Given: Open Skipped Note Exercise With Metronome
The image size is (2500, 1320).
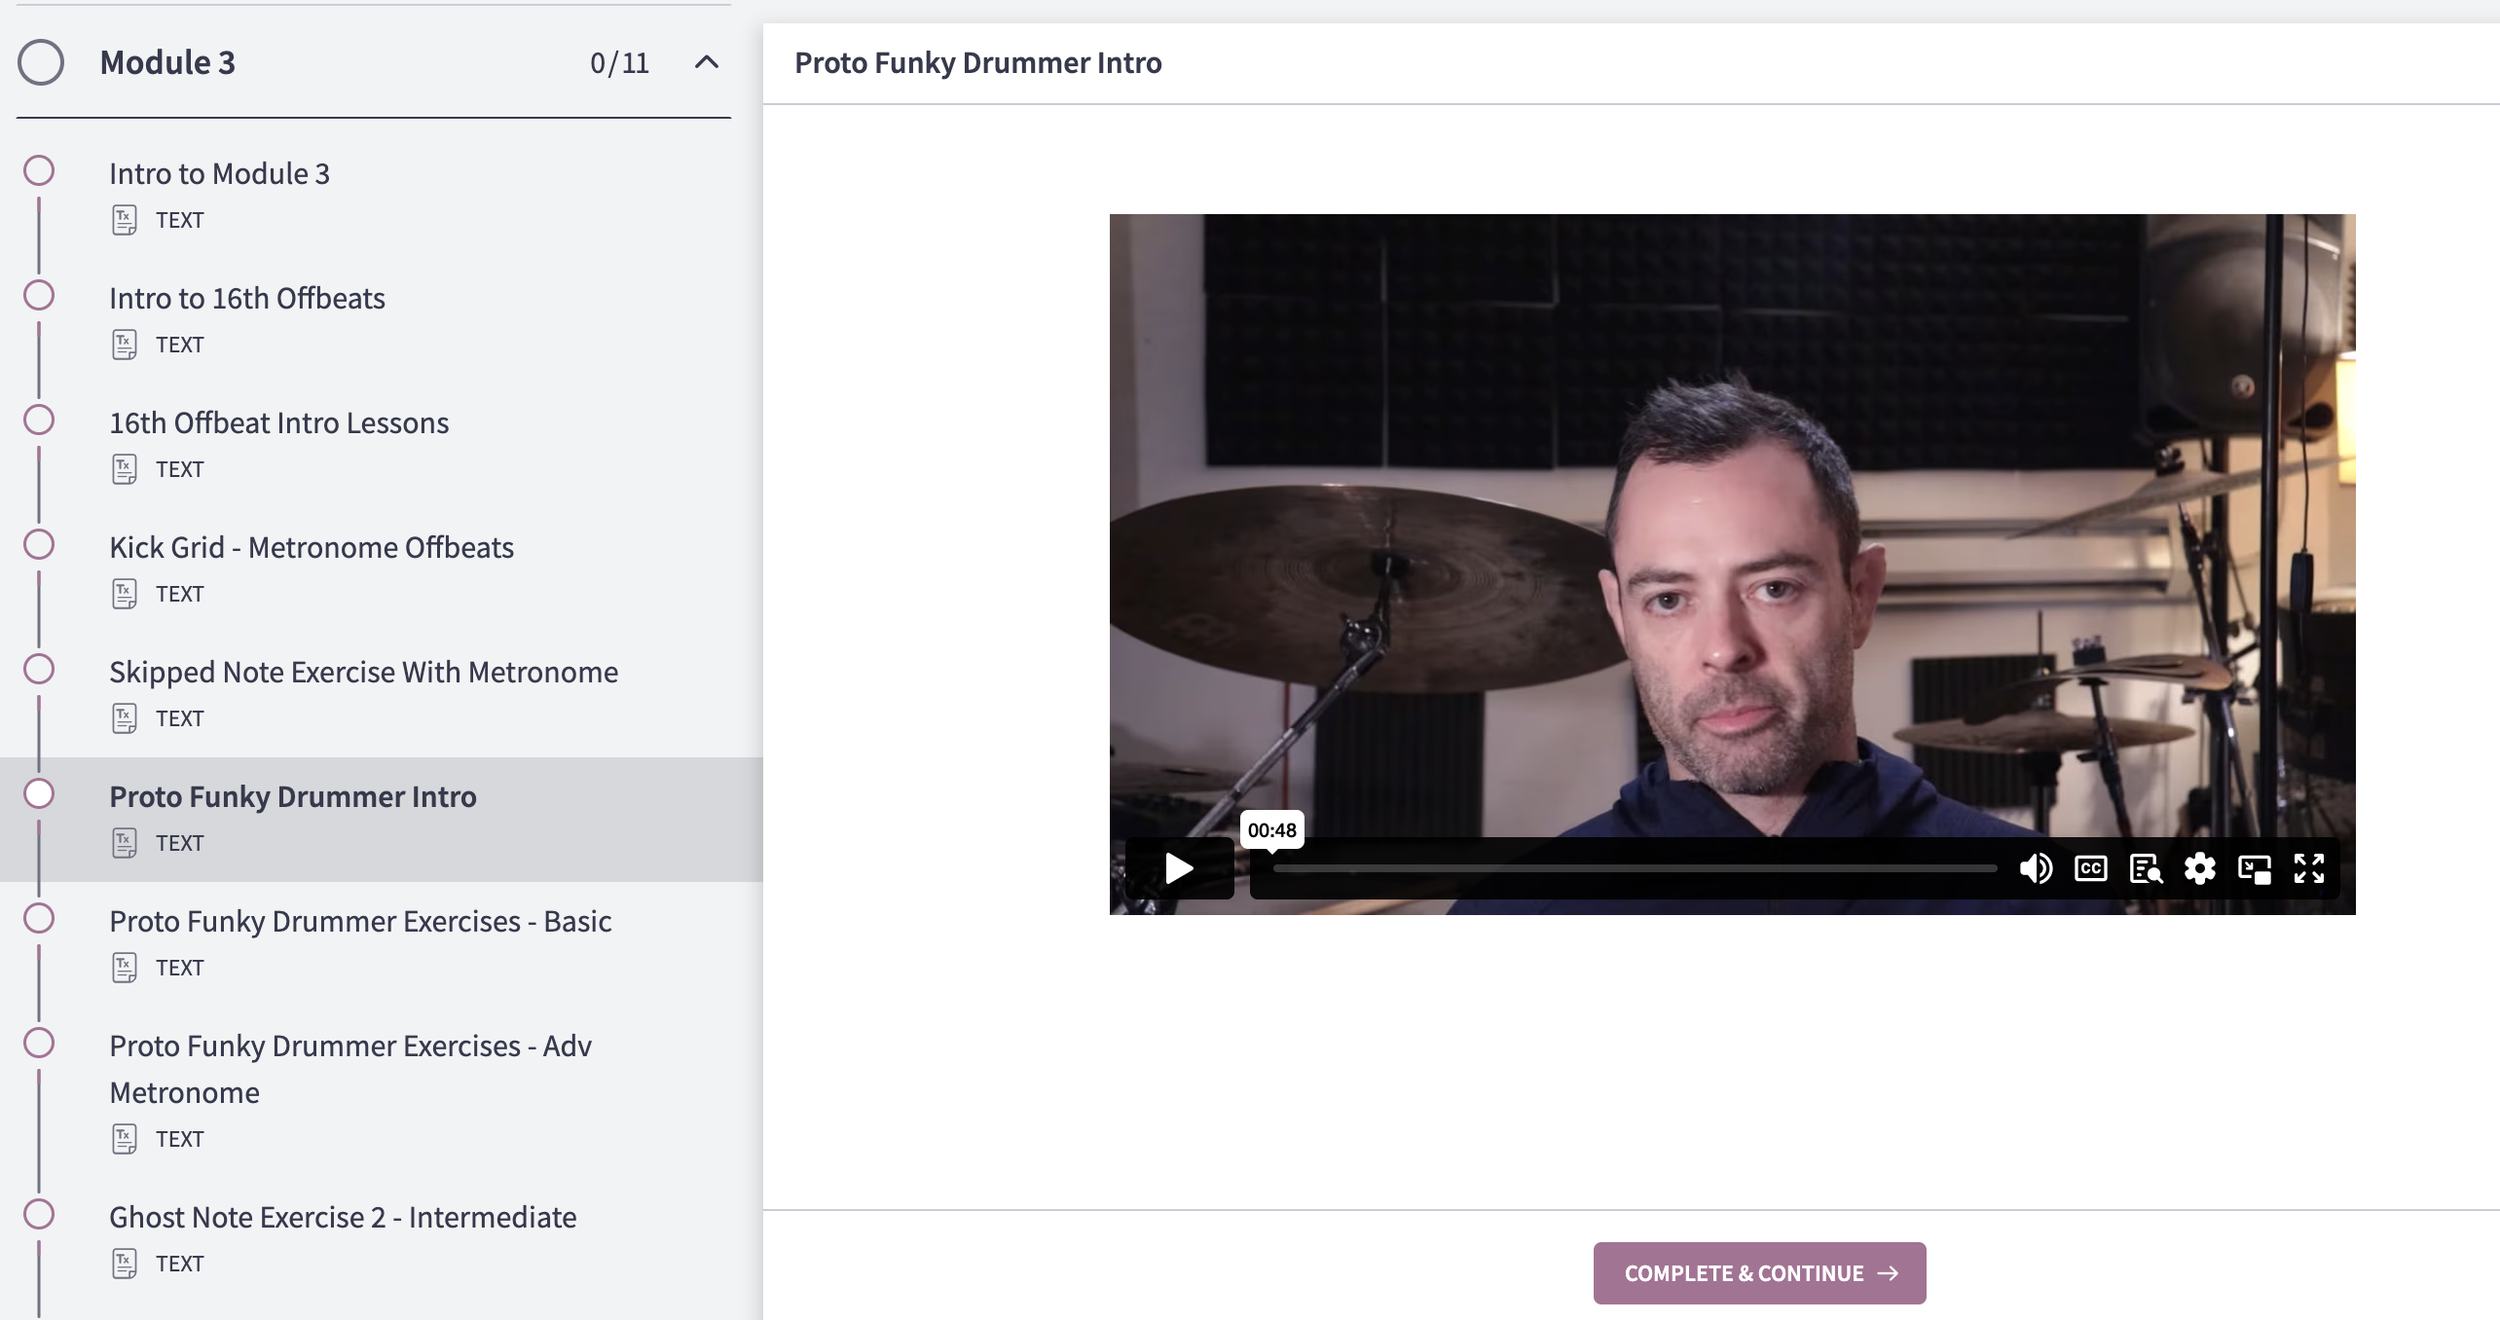Looking at the screenshot, I should (363, 672).
